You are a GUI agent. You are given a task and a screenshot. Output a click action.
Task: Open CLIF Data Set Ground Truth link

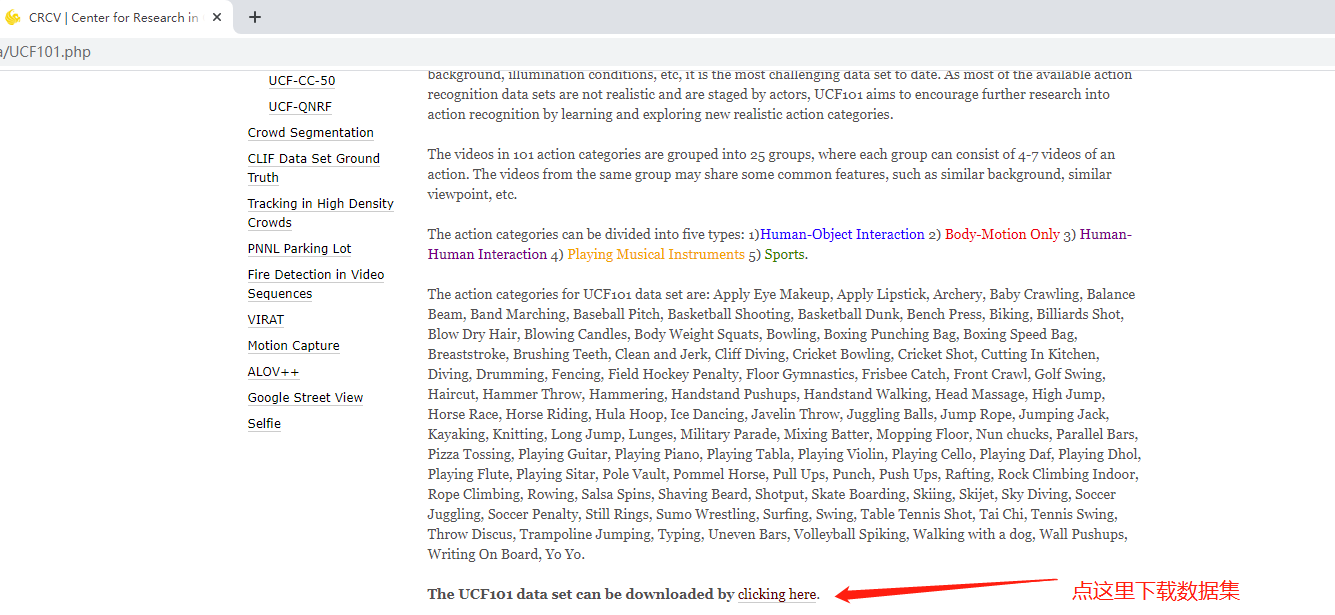click(314, 168)
